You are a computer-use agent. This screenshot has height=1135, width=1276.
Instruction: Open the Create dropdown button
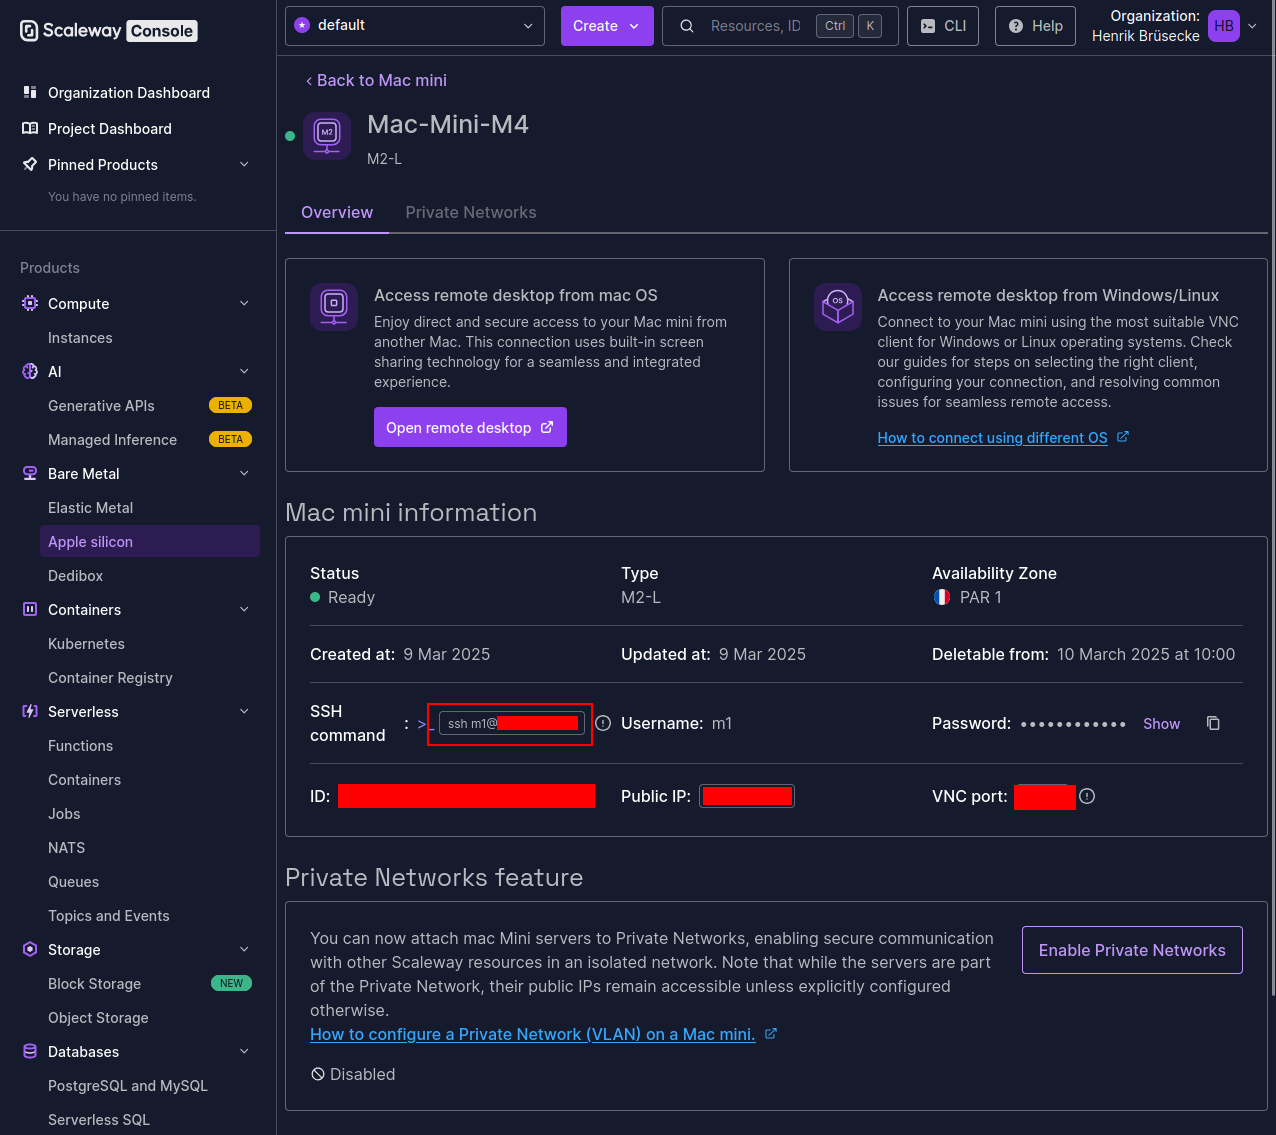coord(607,26)
